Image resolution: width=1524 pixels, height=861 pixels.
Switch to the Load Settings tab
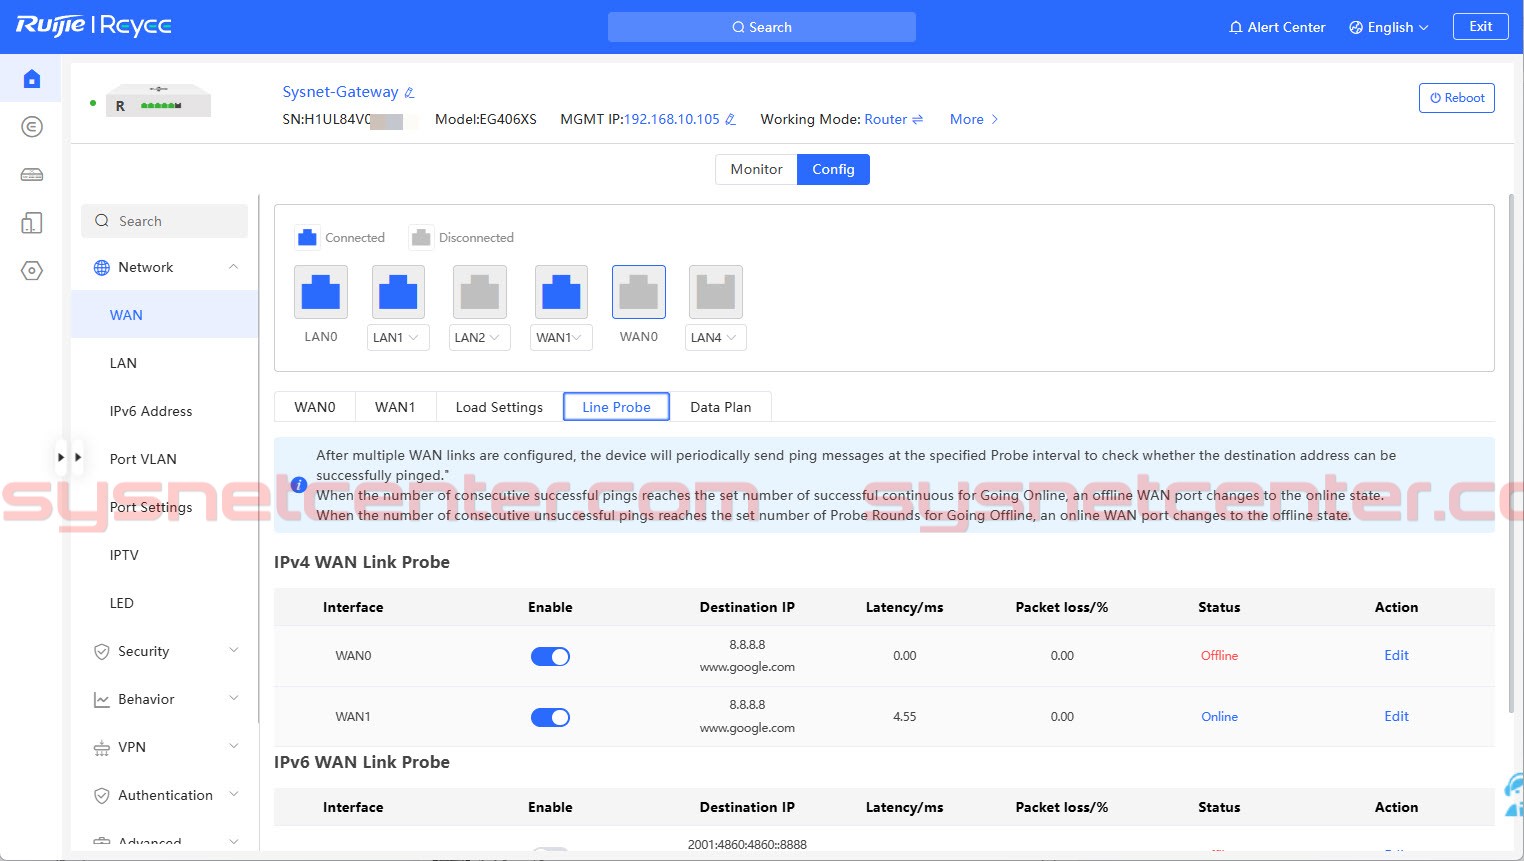(499, 407)
